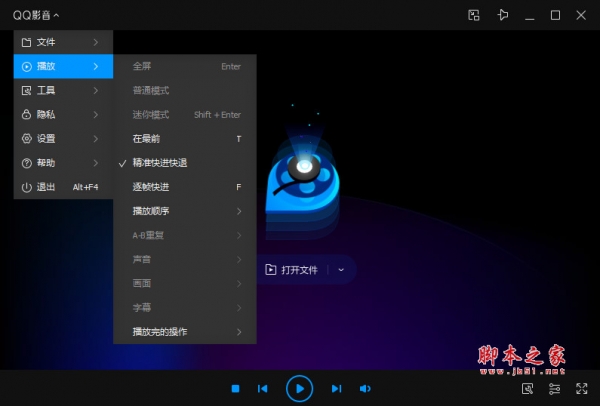
Task: Click the folder icon beside 文件
Action: [26, 42]
